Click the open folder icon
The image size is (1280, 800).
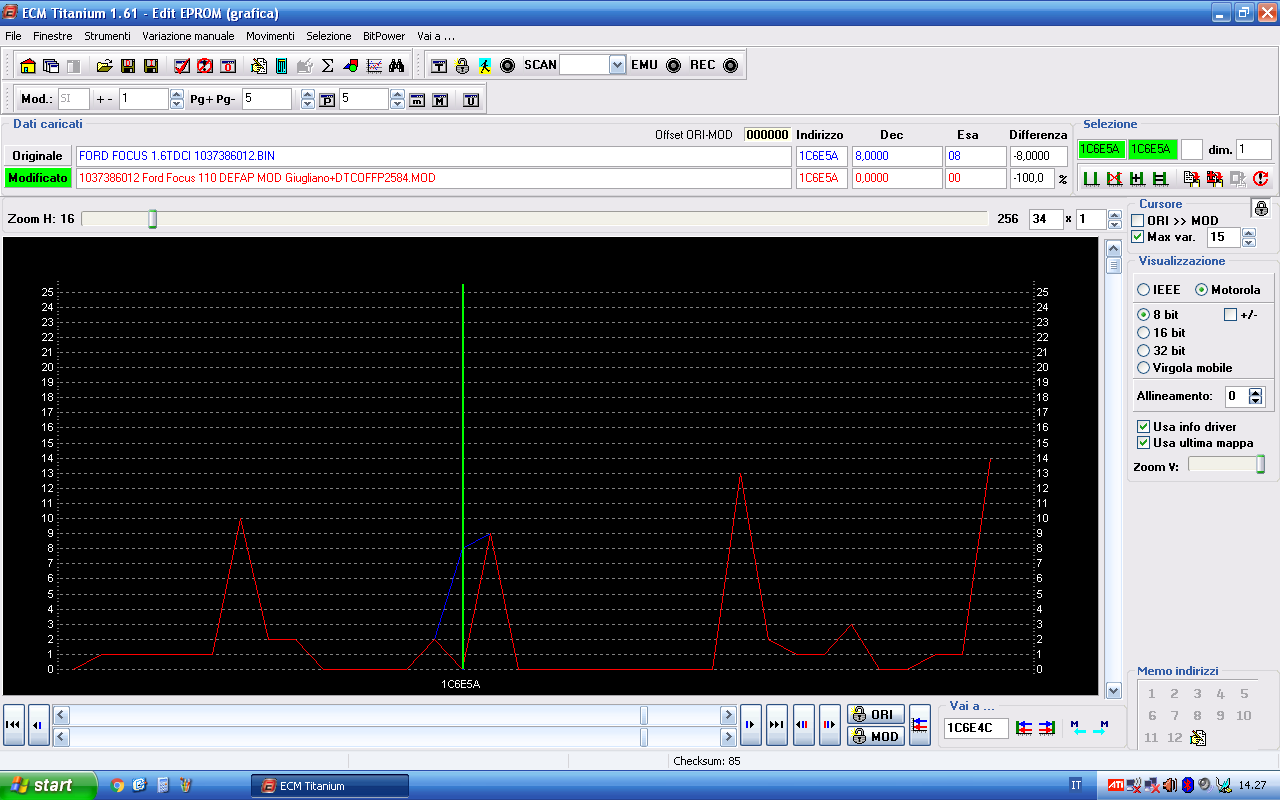tap(104, 66)
